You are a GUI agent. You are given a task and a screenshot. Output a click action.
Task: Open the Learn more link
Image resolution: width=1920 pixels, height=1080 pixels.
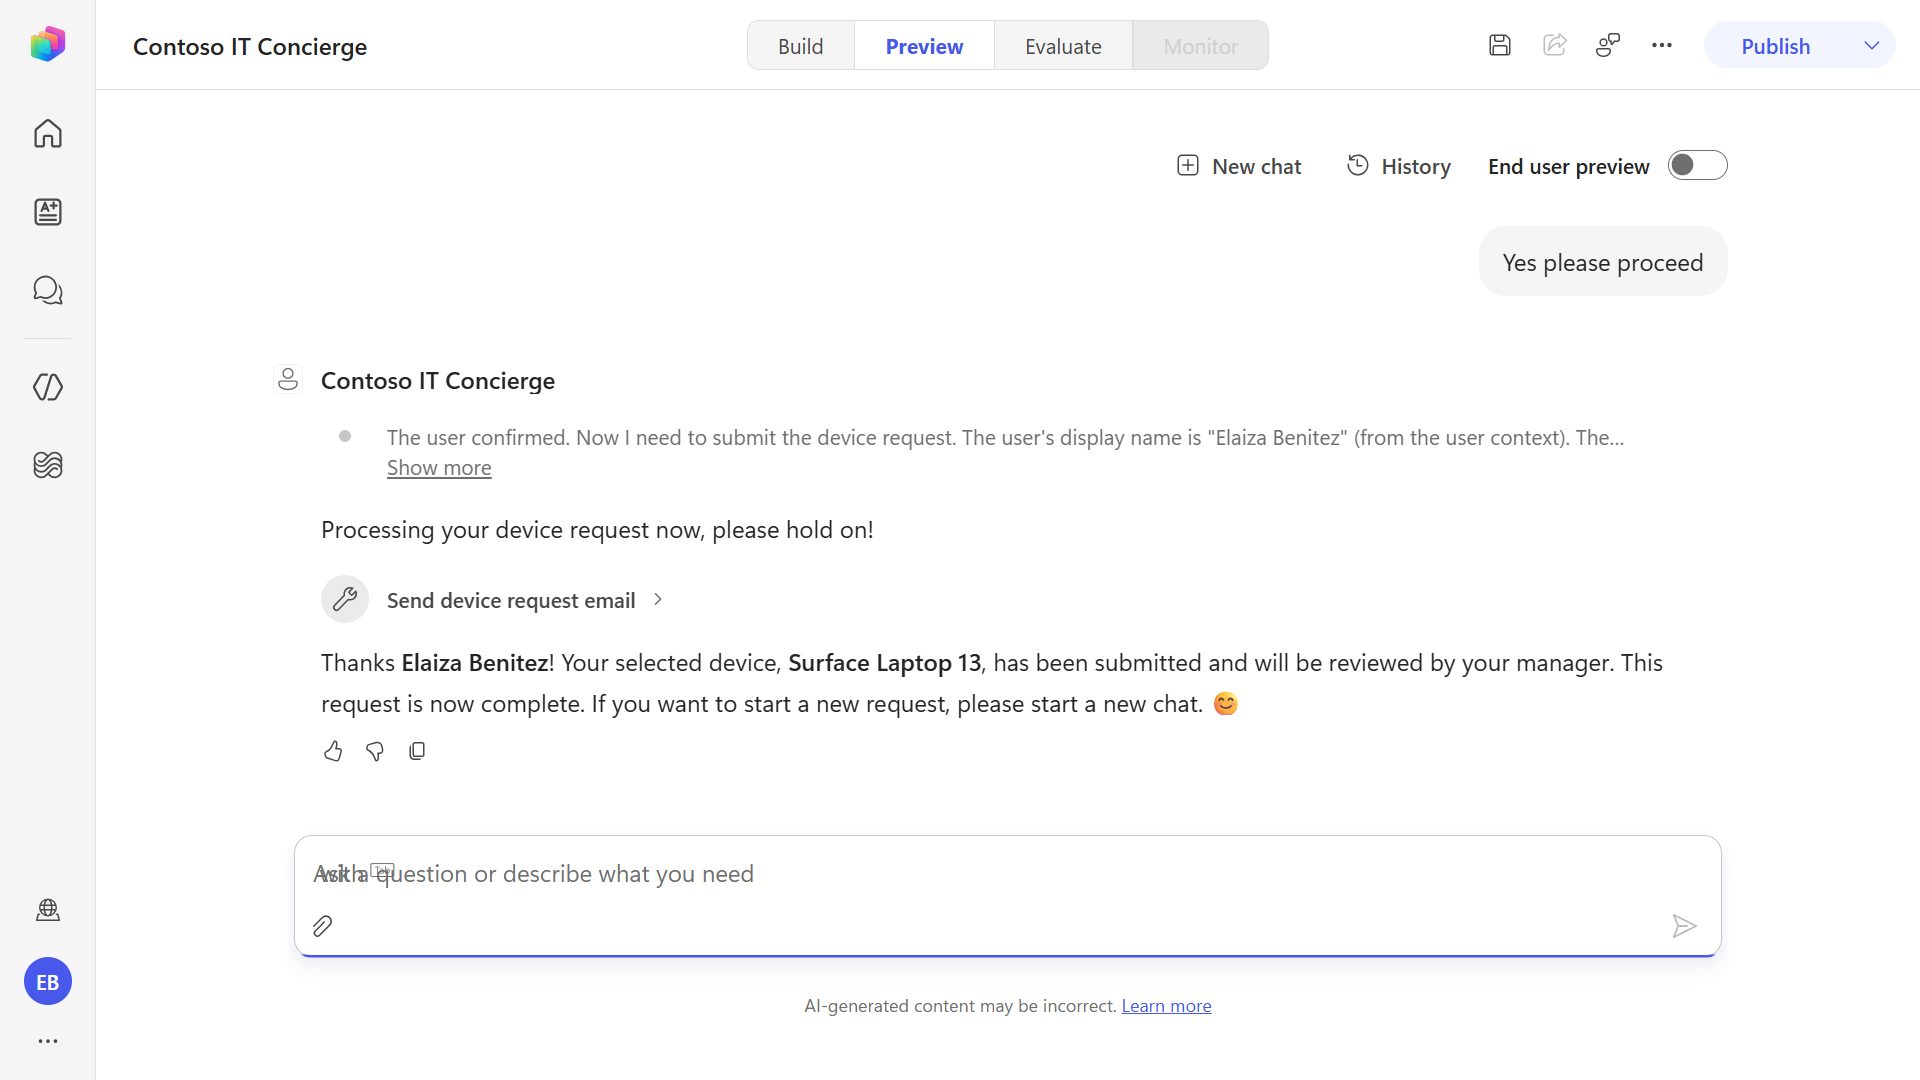tap(1166, 1006)
